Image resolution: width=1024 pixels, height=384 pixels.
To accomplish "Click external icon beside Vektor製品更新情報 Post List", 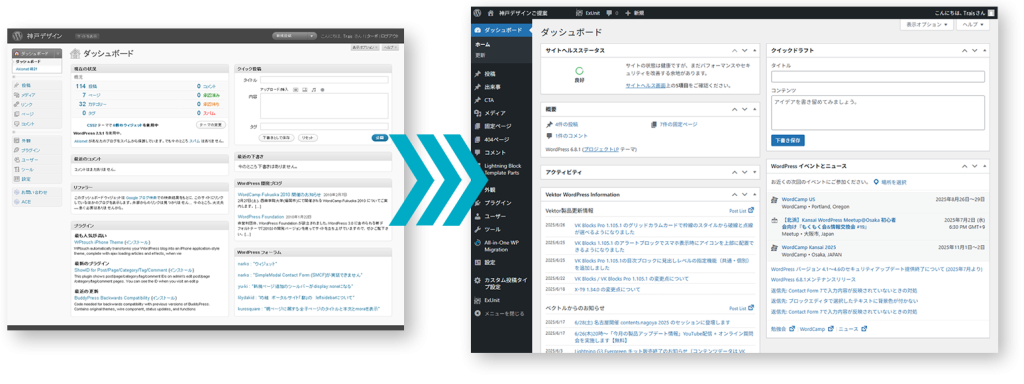I will pyautogui.click(x=751, y=211).
